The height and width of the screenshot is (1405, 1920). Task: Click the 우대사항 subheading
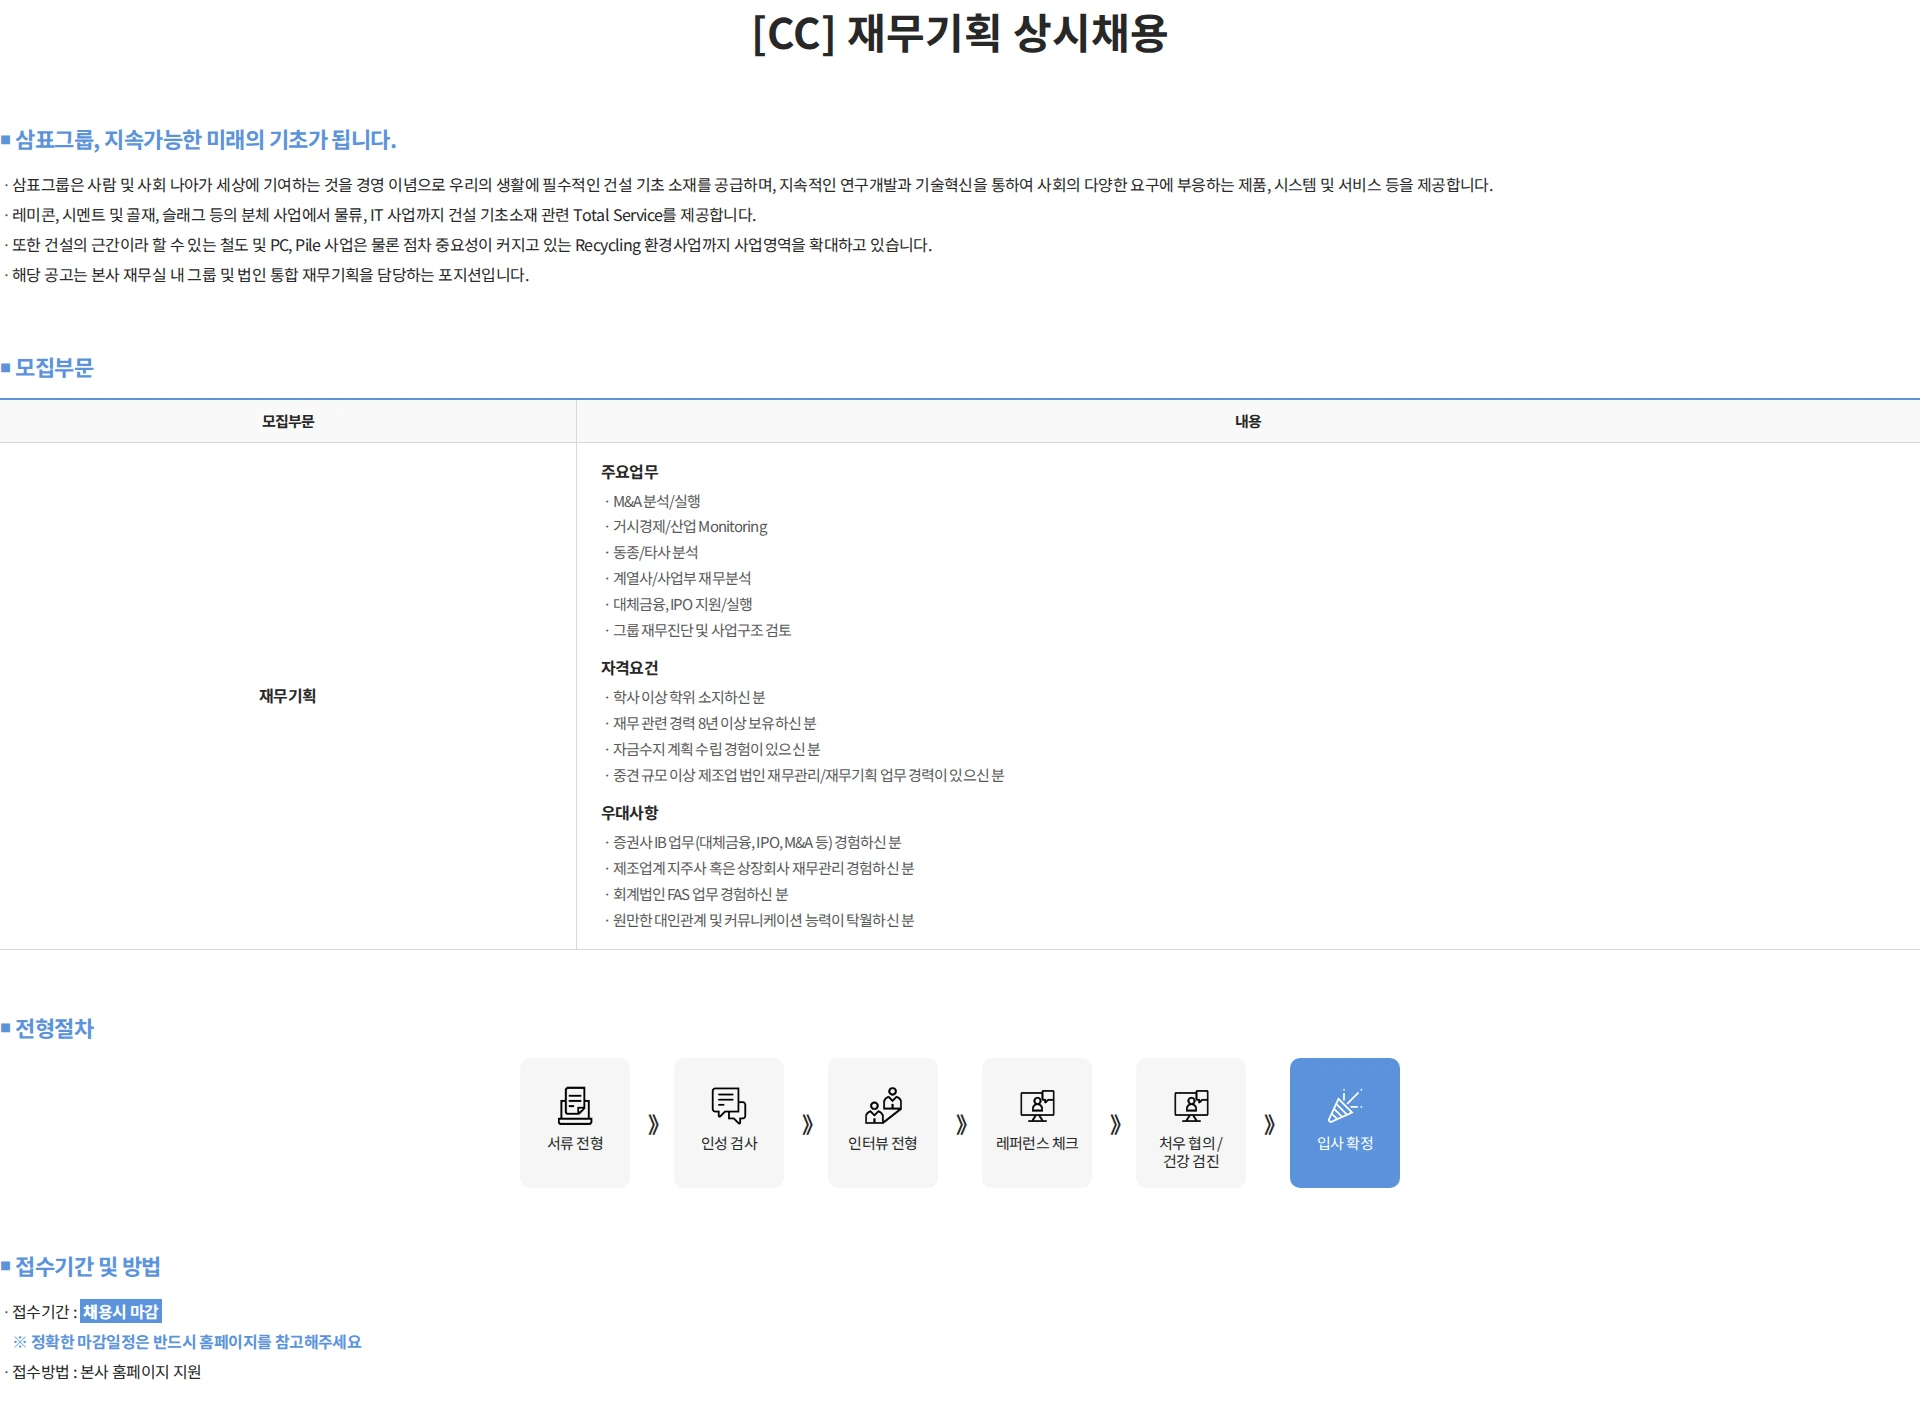click(630, 812)
